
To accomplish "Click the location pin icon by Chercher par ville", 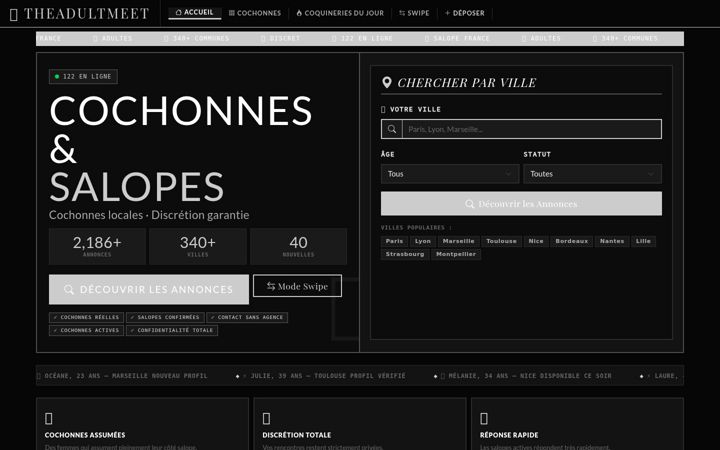I will pyautogui.click(x=387, y=82).
